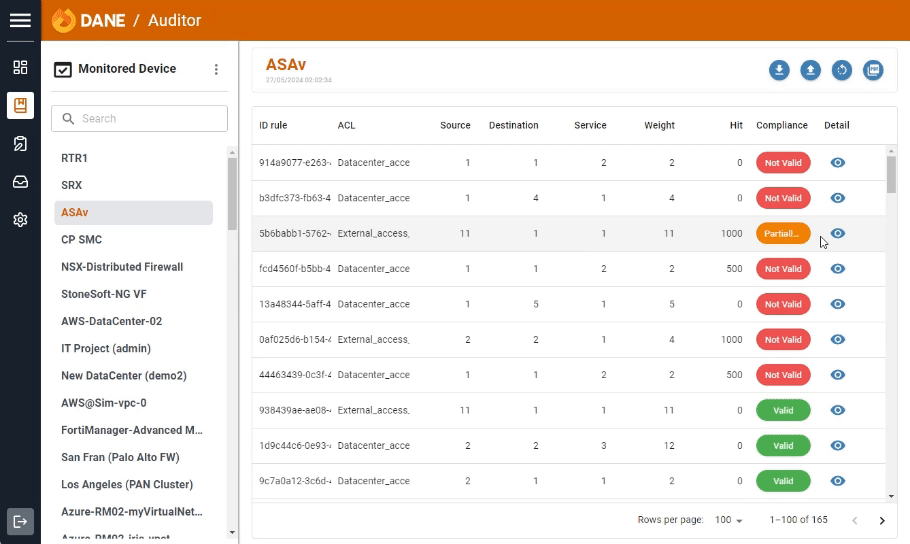This screenshot has height=544, width=910.
Task: Open the dashboard grid icon in sidebar
Action: coord(20,67)
